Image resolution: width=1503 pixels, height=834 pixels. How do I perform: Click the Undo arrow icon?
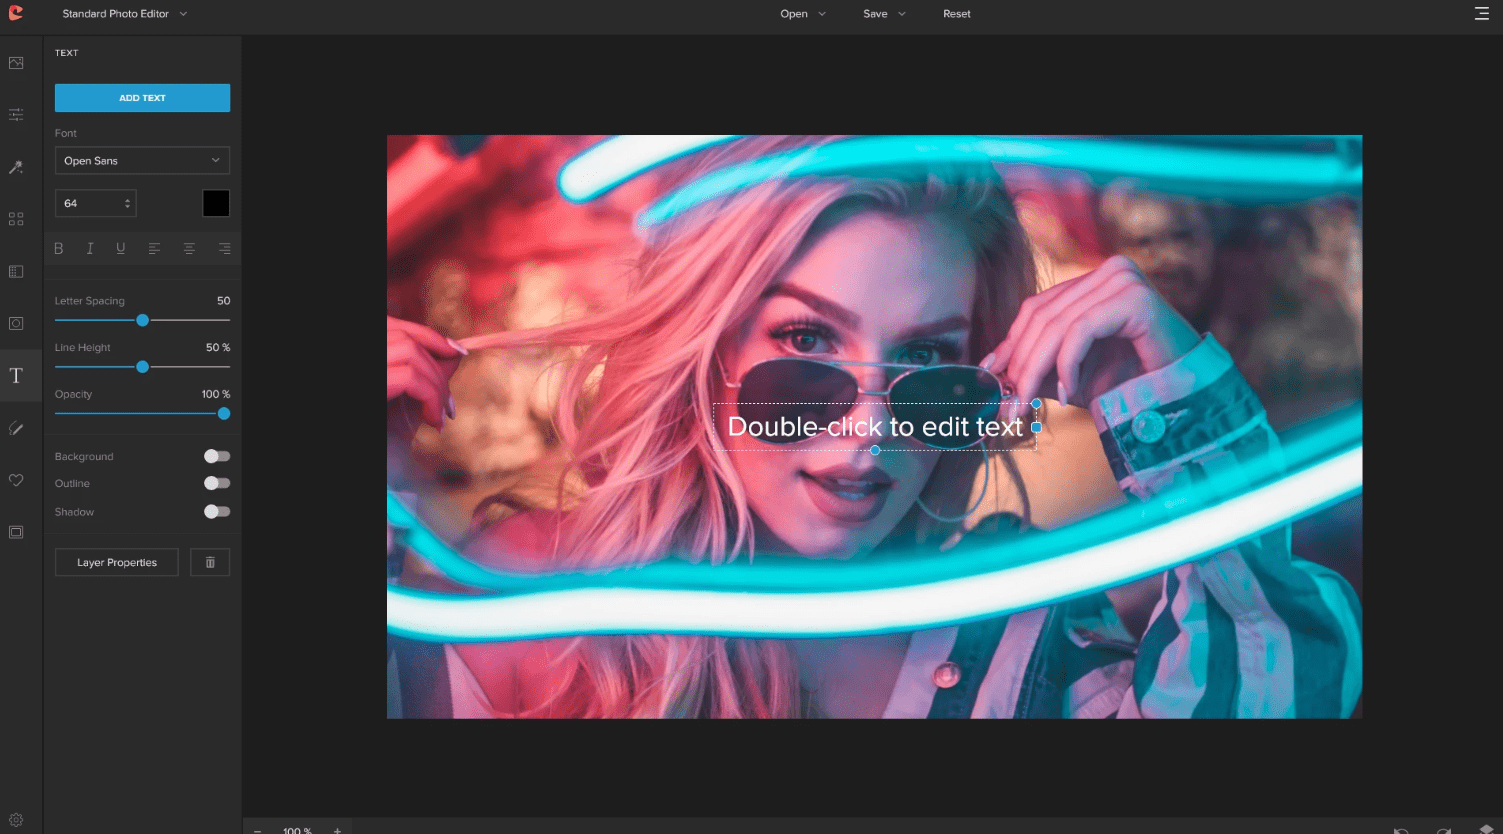pos(1400,828)
